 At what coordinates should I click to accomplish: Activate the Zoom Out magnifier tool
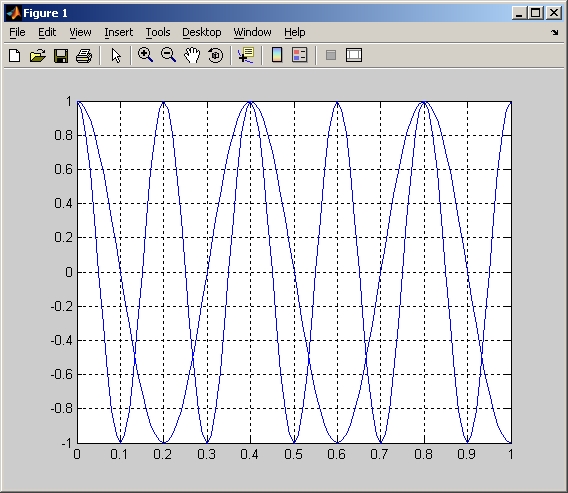(168, 55)
